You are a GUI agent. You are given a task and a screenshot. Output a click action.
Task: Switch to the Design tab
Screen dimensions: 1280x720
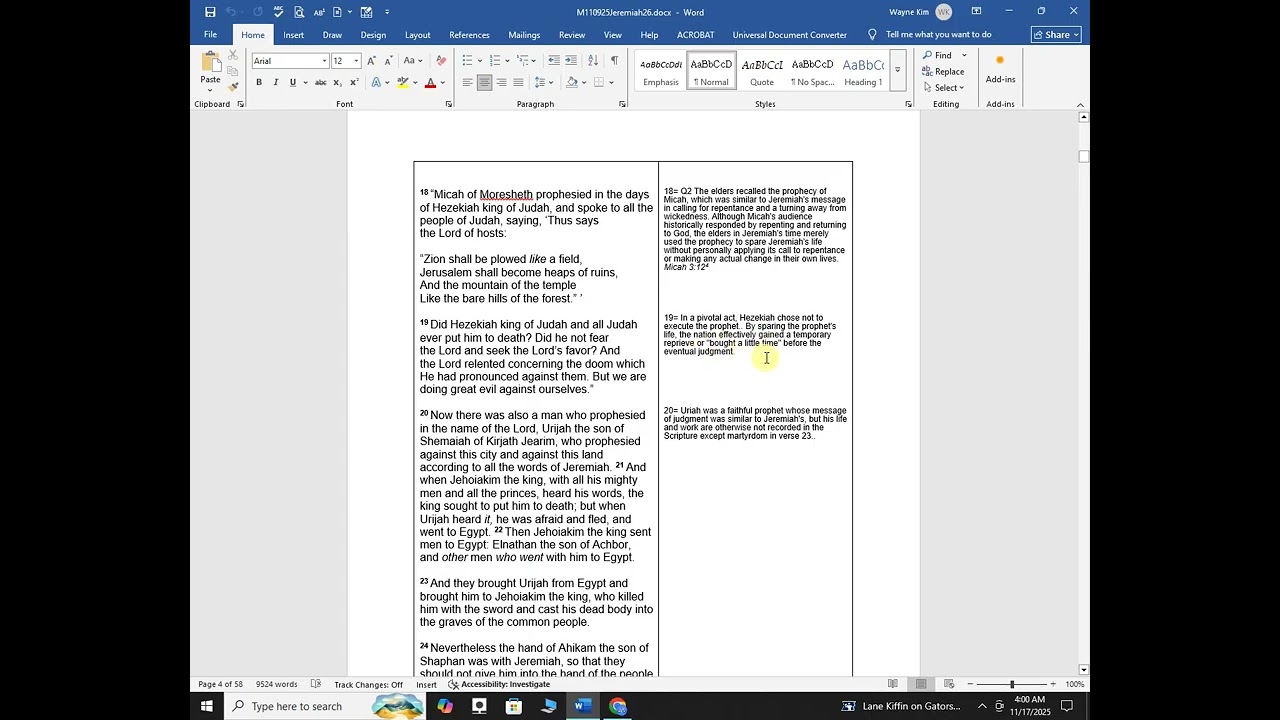coord(373,35)
